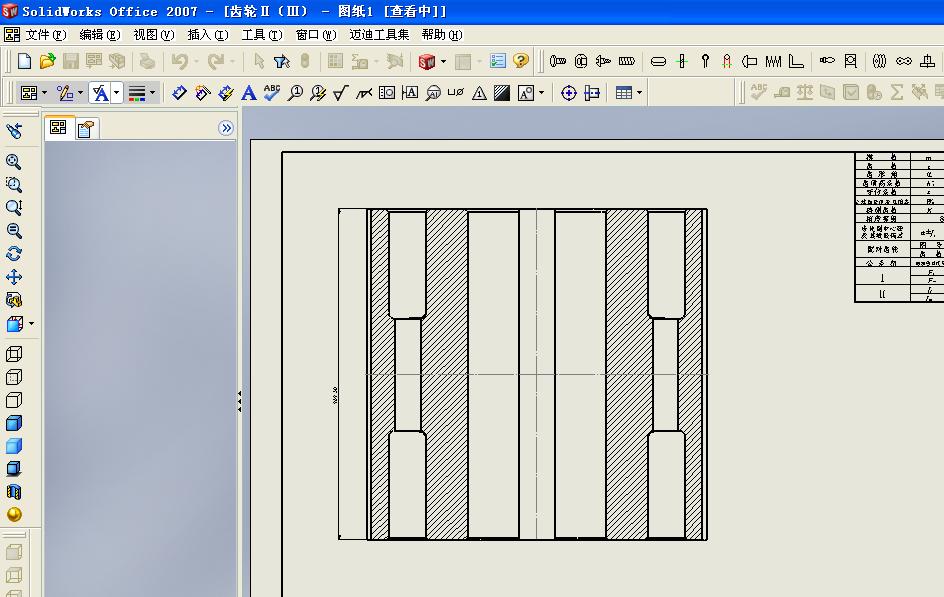This screenshot has height=597, width=944.
Task: Insert a Toolbox spring component
Action: click(774, 61)
